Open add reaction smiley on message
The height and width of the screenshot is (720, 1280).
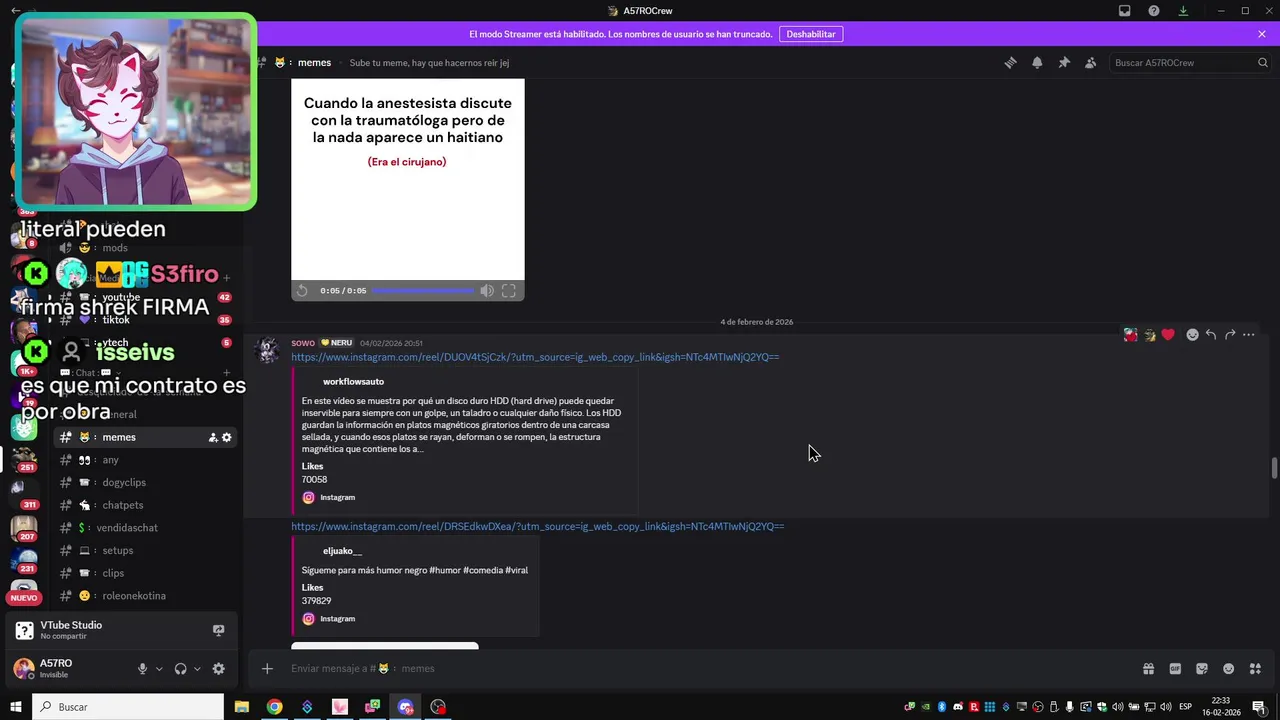point(1192,335)
